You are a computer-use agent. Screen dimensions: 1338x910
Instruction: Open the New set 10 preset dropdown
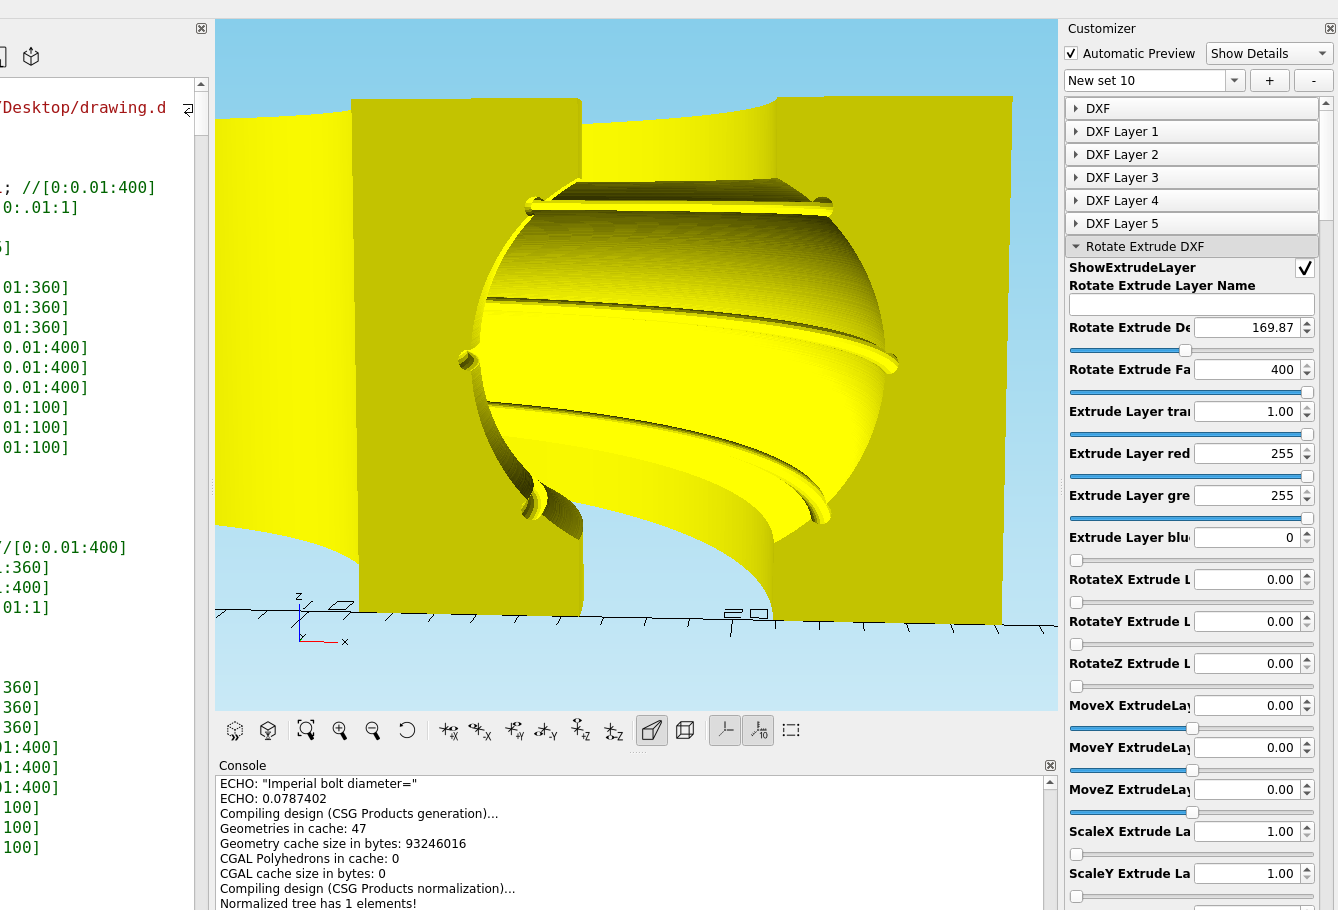pyautogui.click(x=1234, y=80)
